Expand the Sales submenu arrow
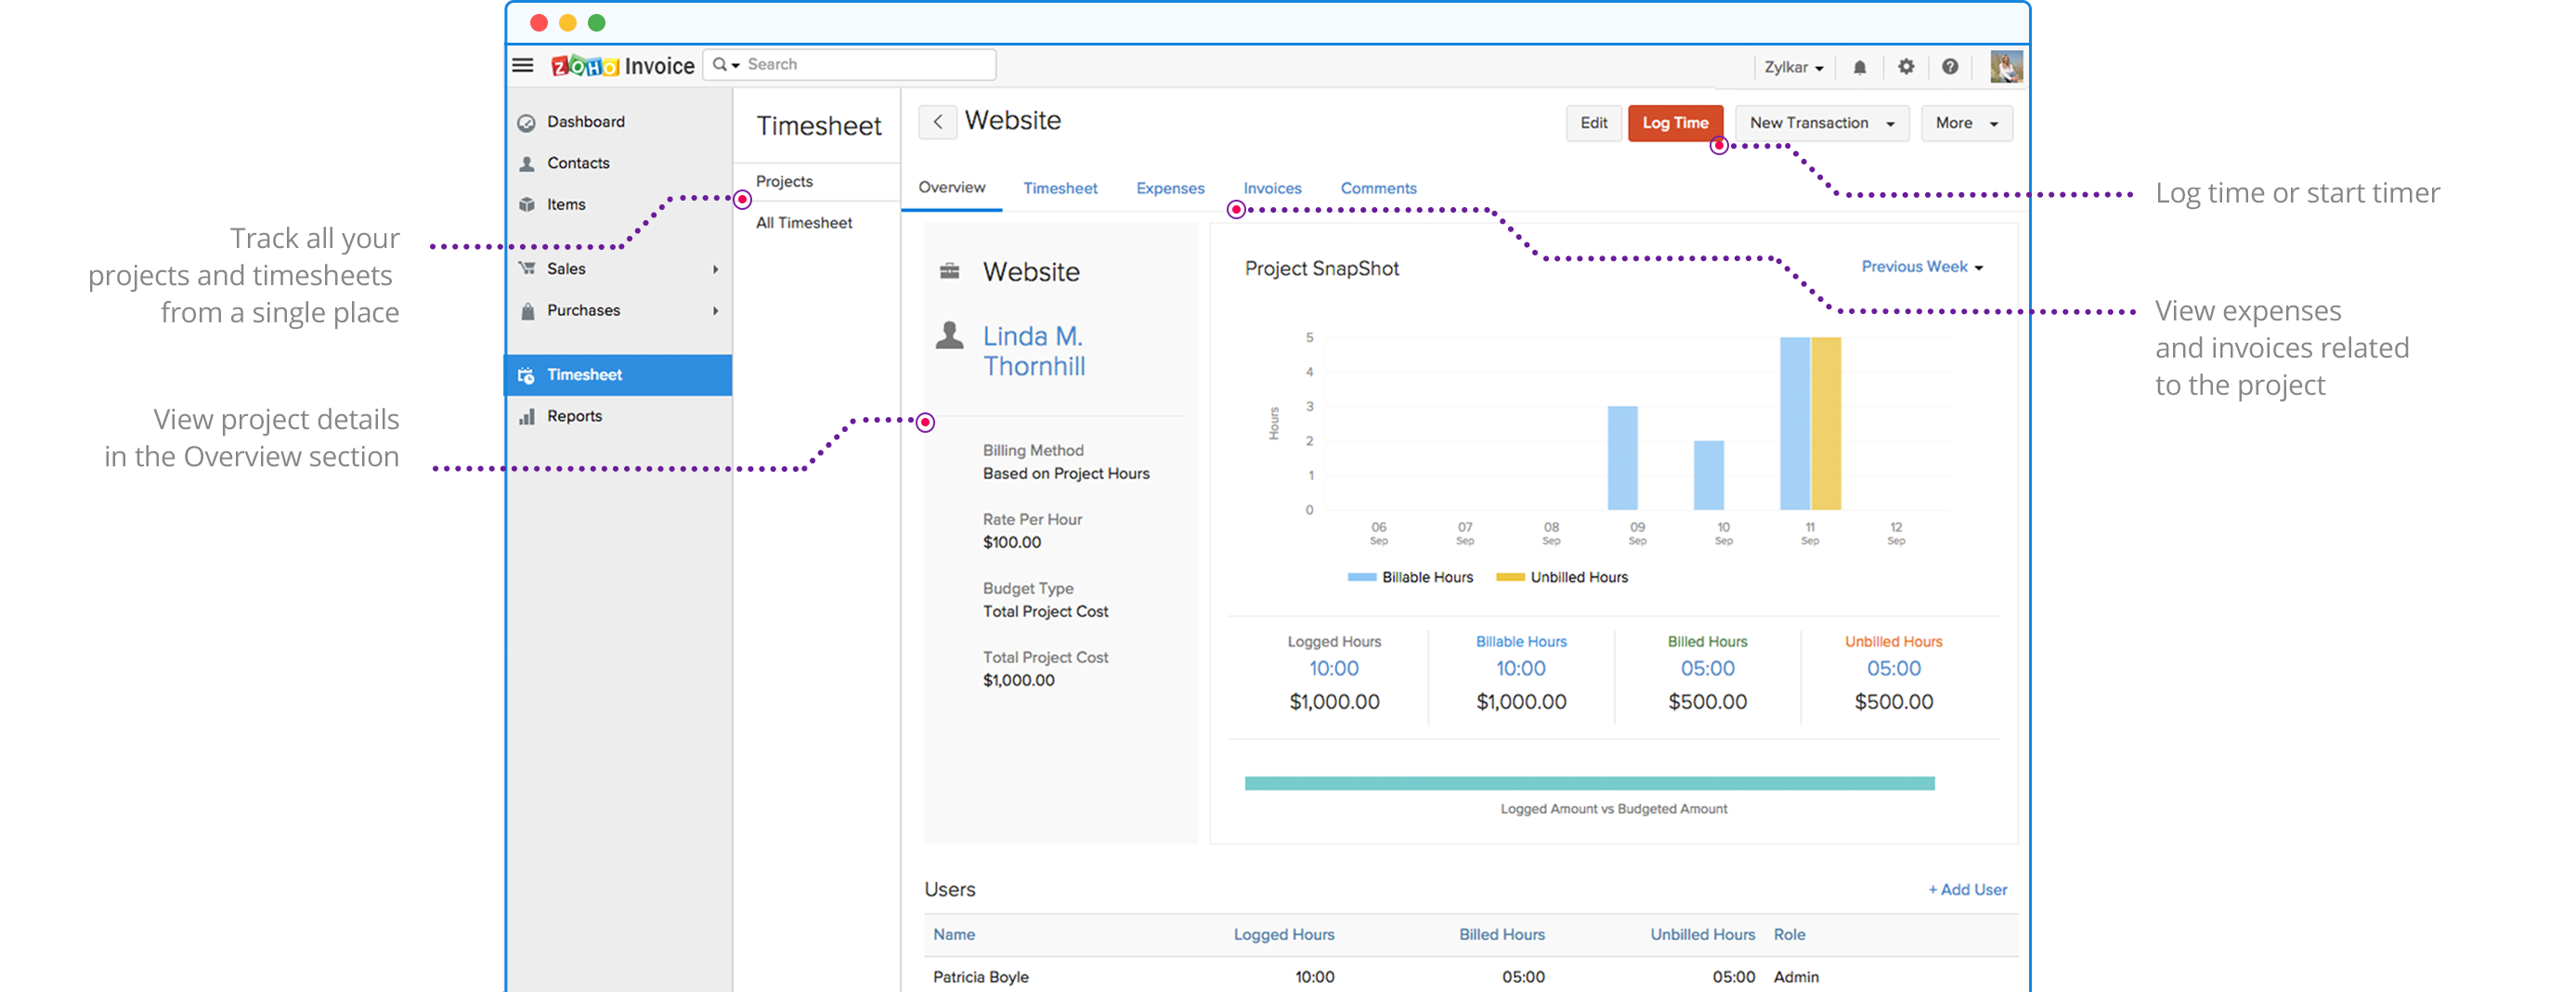This screenshot has height=992, width=2576. pyautogui.click(x=715, y=269)
